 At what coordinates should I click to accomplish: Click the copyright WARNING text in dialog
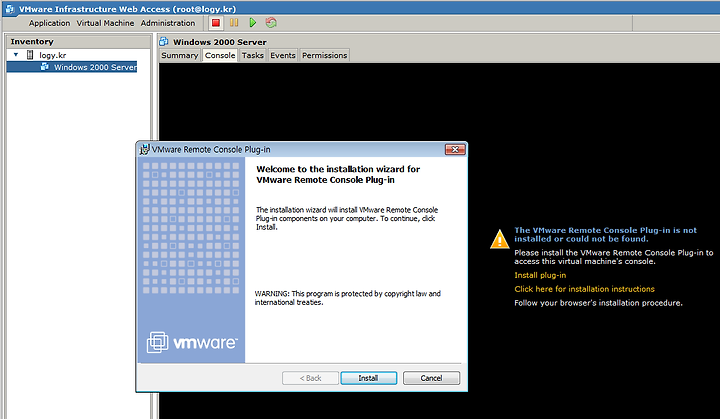(348, 298)
